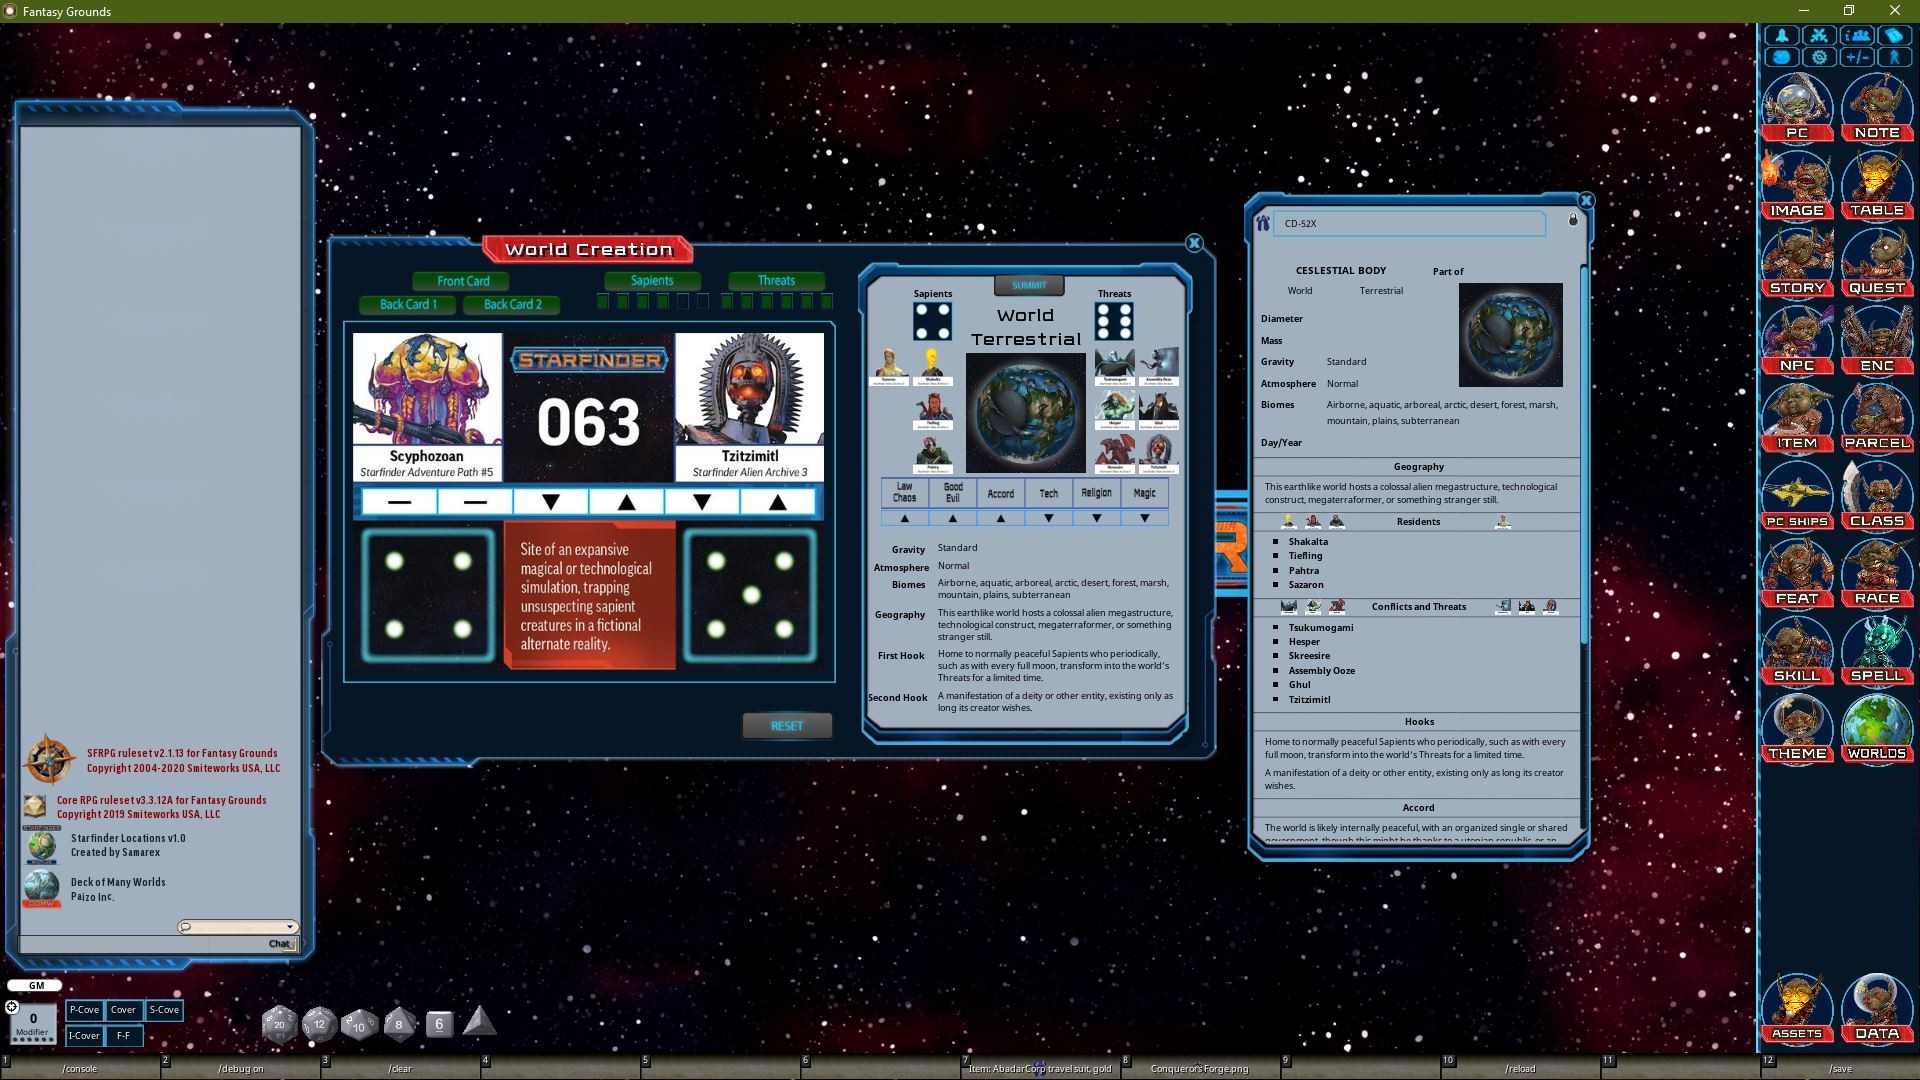
Task: Open the options gear icon top right
Action: pyautogui.click(x=1820, y=57)
